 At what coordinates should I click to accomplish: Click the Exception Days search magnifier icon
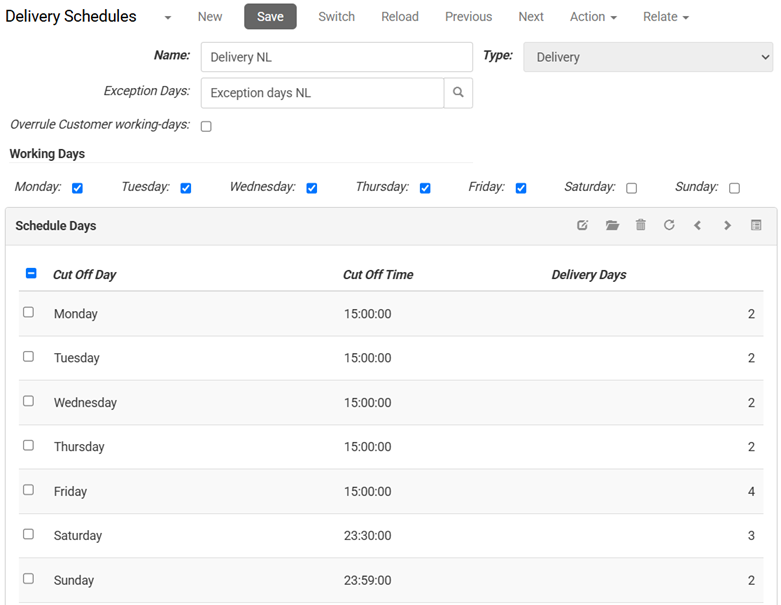tap(458, 93)
